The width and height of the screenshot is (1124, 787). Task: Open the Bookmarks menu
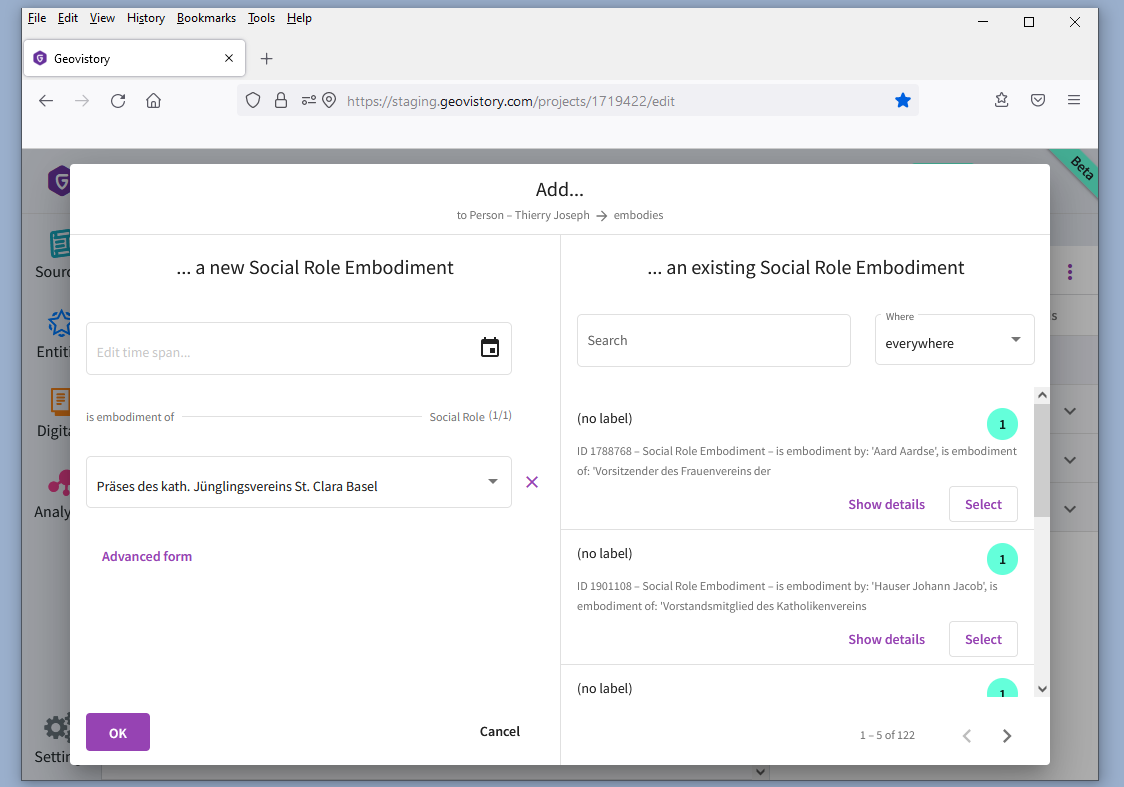[x=206, y=18]
